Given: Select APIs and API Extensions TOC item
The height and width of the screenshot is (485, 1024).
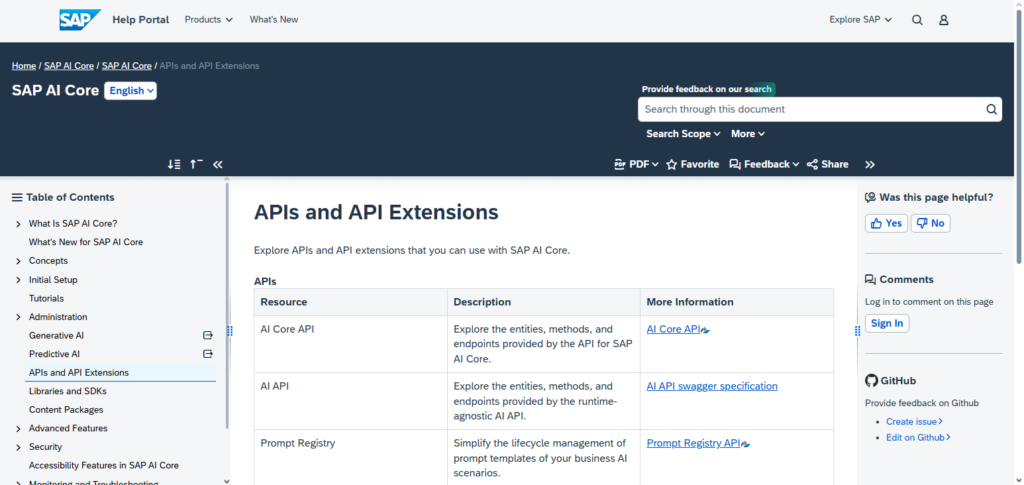Looking at the screenshot, I should (x=78, y=373).
